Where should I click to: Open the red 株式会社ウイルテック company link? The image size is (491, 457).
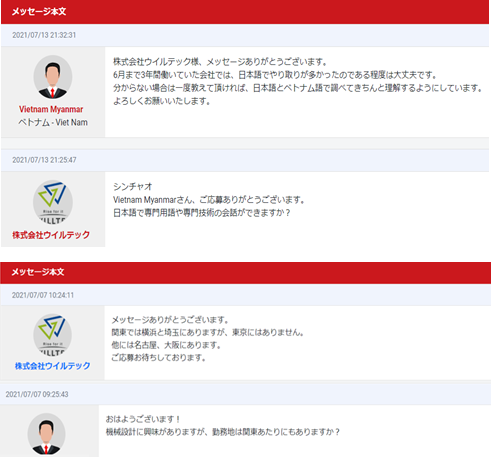[51, 235]
